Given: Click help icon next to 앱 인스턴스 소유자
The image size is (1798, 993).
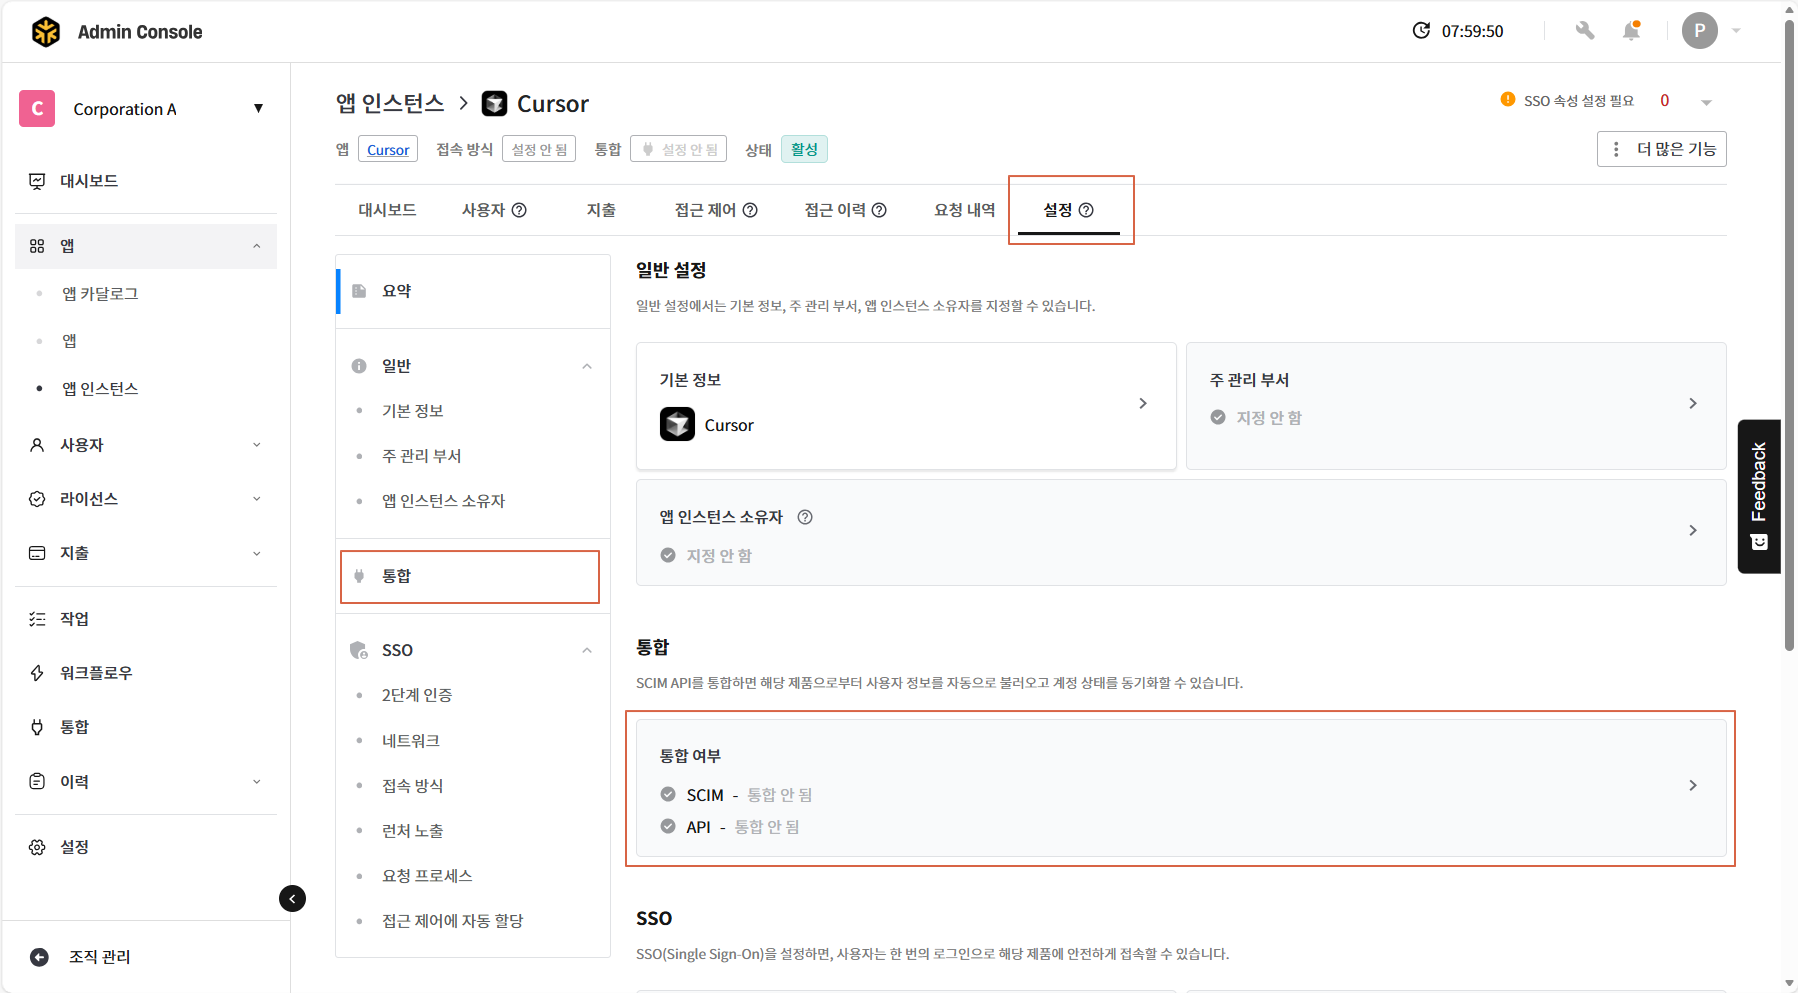Looking at the screenshot, I should pyautogui.click(x=805, y=517).
